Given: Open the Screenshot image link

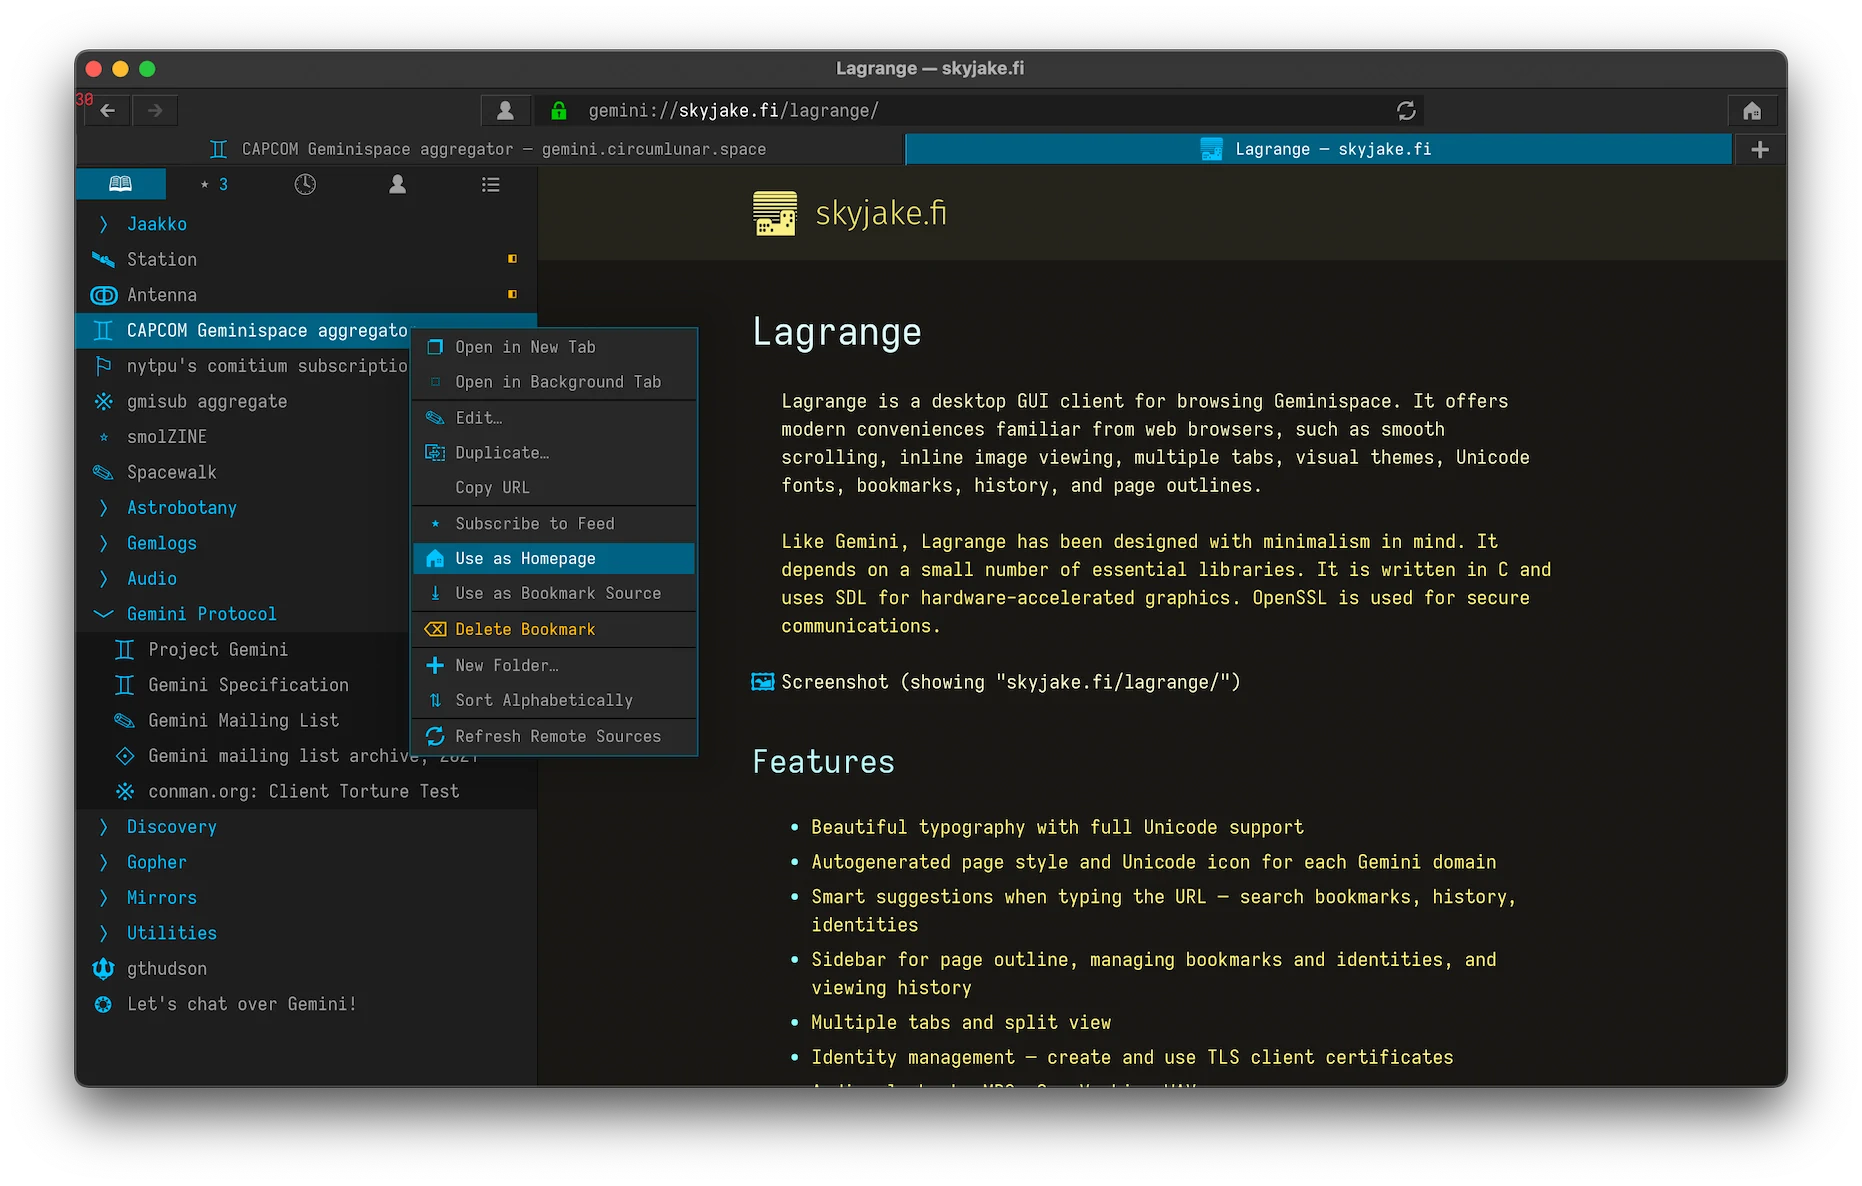Looking at the screenshot, I should coord(1010,682).
